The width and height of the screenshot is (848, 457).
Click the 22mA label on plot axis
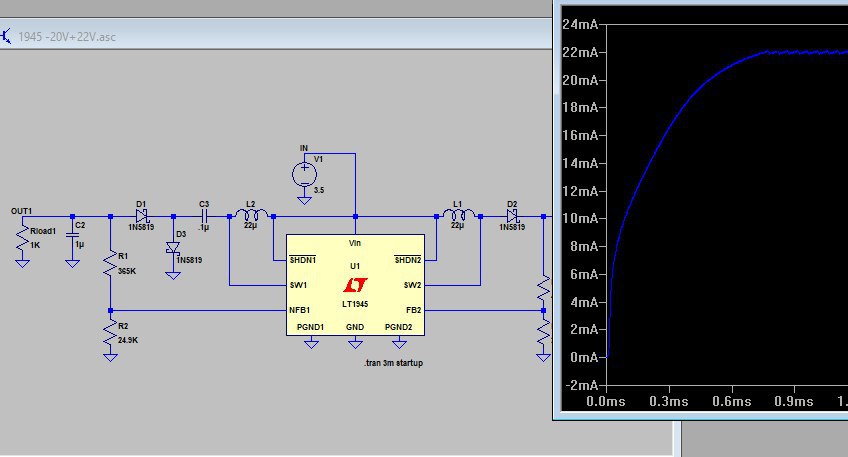(x=580, y=52)
